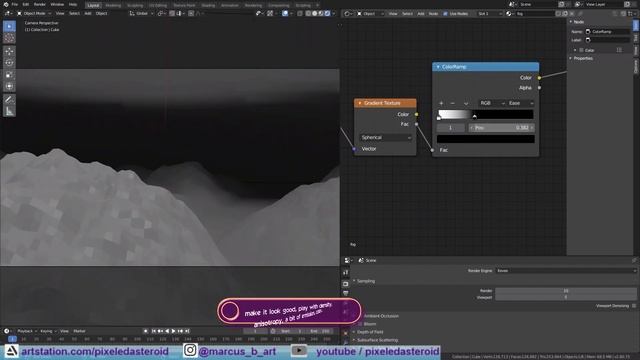640x360 pixels.
Task: Click the black color stop swatch field
Action: pyautogui.click(x=486, y=139)
